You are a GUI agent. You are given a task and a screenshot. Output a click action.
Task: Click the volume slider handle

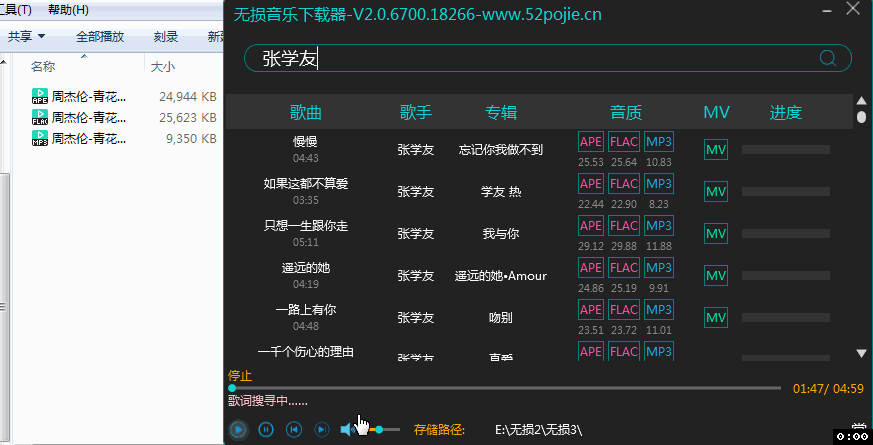[379, 429]
